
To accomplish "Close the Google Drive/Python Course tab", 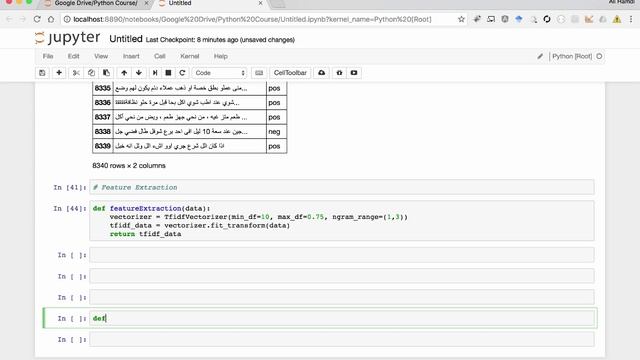I will pyautogui.click(x=147, y=3).
